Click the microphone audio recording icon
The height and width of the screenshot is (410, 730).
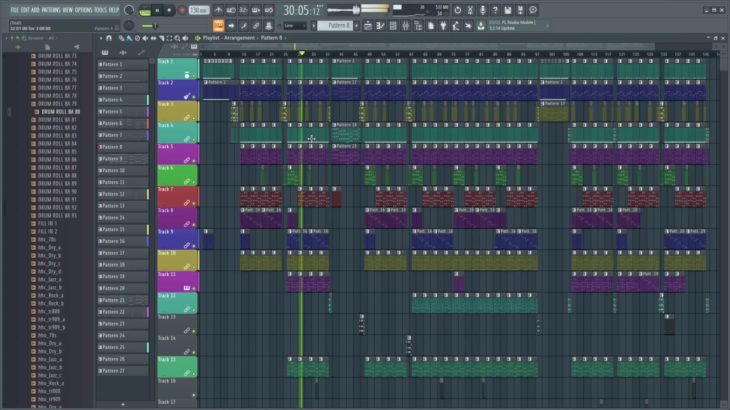[x=482, y=10]
